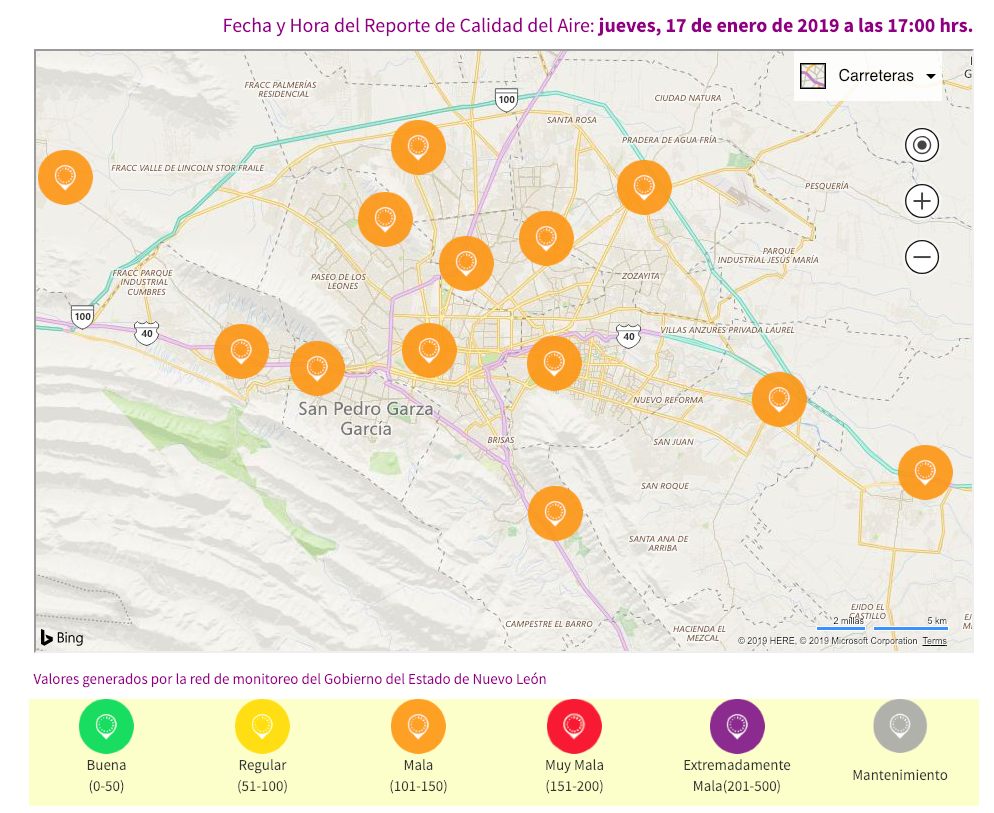Click the marker near Fracc Valle de Lincoln
Viewport: 994px width, 813px height.
tap(65, 177)
